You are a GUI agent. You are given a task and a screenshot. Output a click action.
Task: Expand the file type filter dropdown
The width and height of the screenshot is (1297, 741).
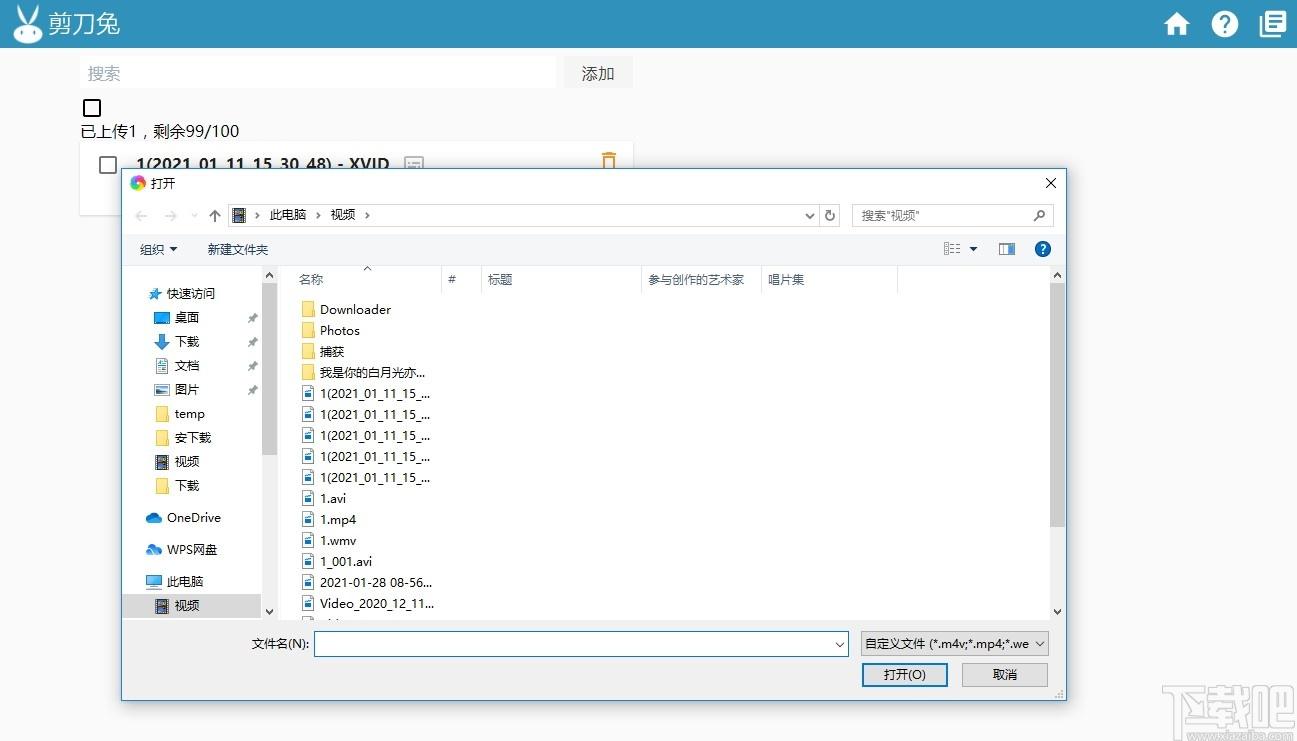coord(955,644)
